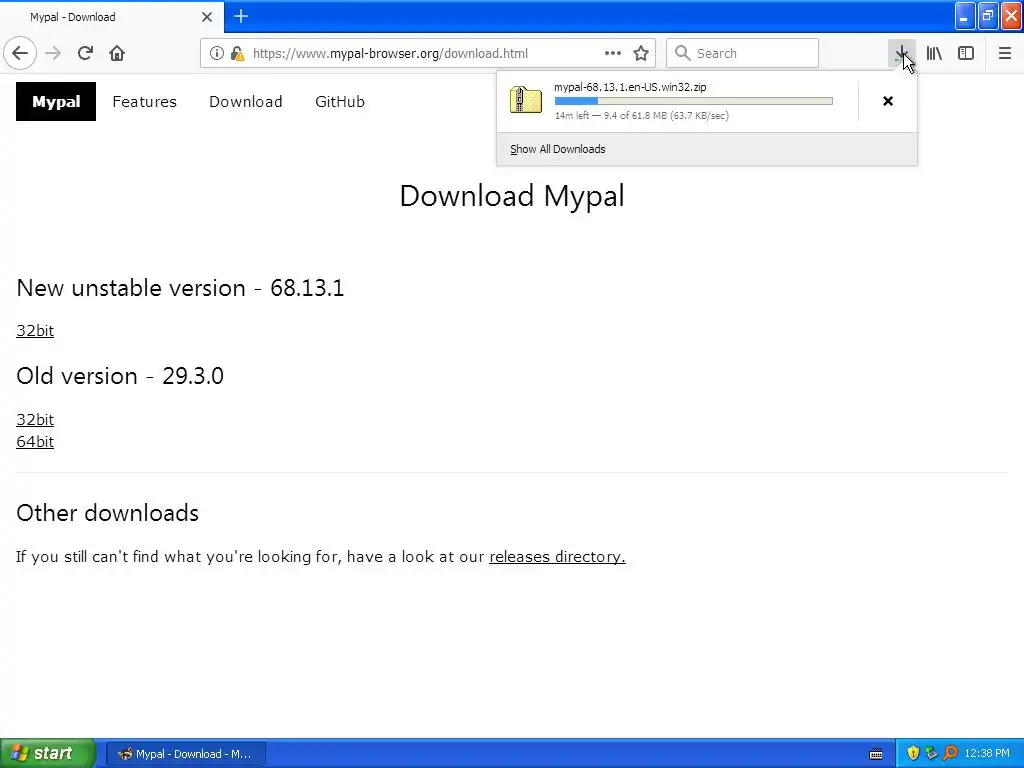The width and height of the screenshot is (1024, 768).
Task: Click the forward navigation arrow
Action: pyautogui.click(x=53, y=53)
